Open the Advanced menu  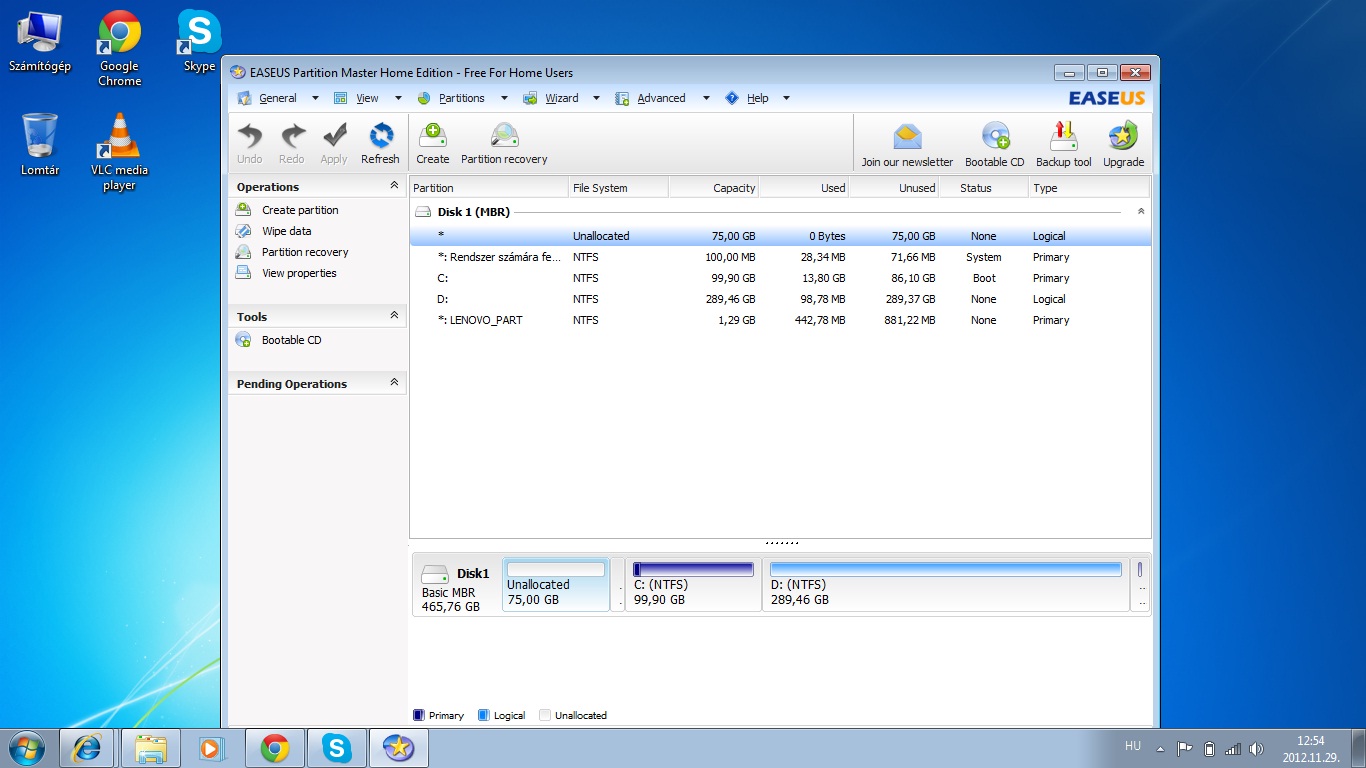click(661, 98)
